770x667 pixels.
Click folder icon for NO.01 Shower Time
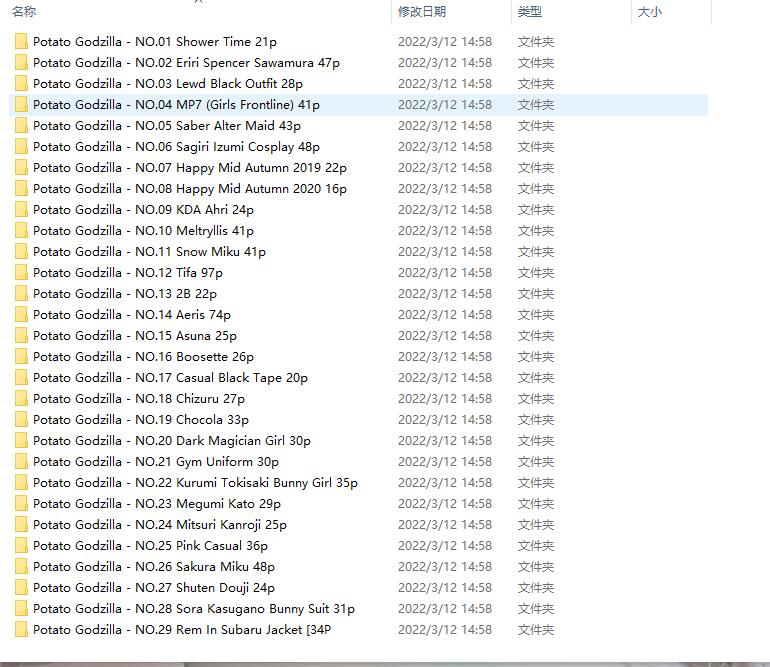pyautogui.click(x=21, y=42)
